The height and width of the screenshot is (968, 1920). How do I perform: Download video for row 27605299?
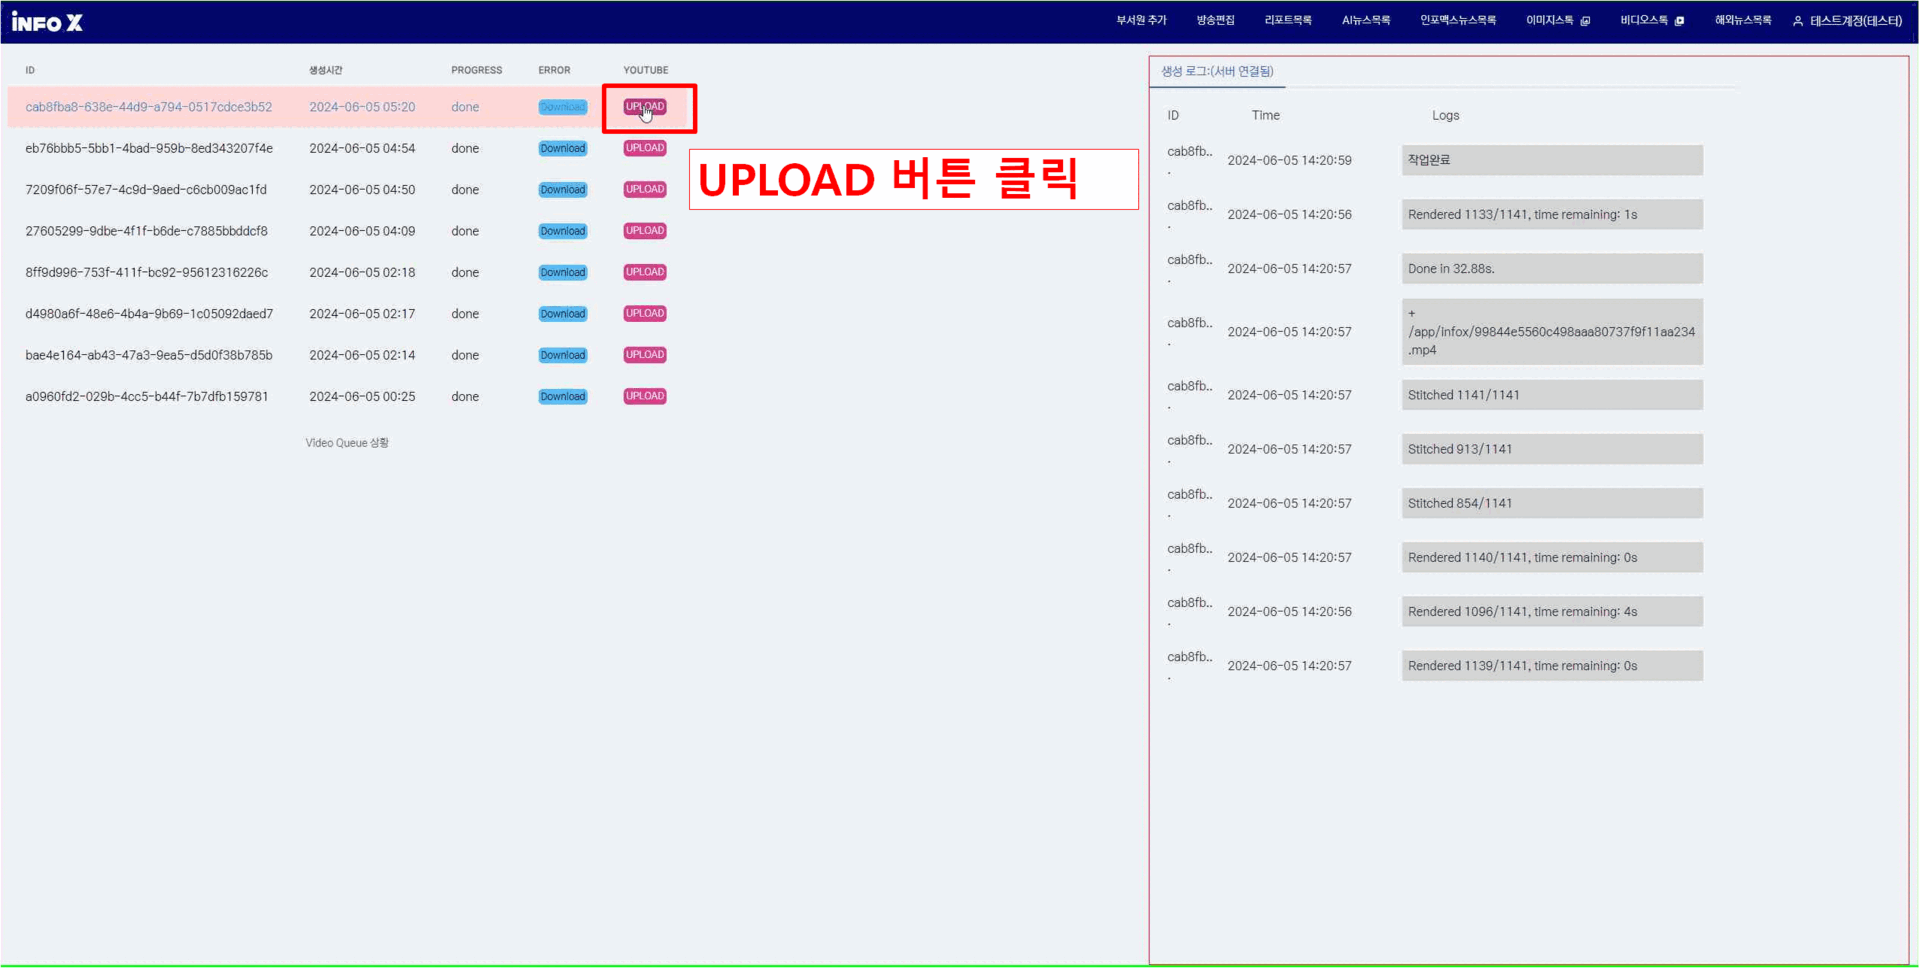tap(563, 231)
